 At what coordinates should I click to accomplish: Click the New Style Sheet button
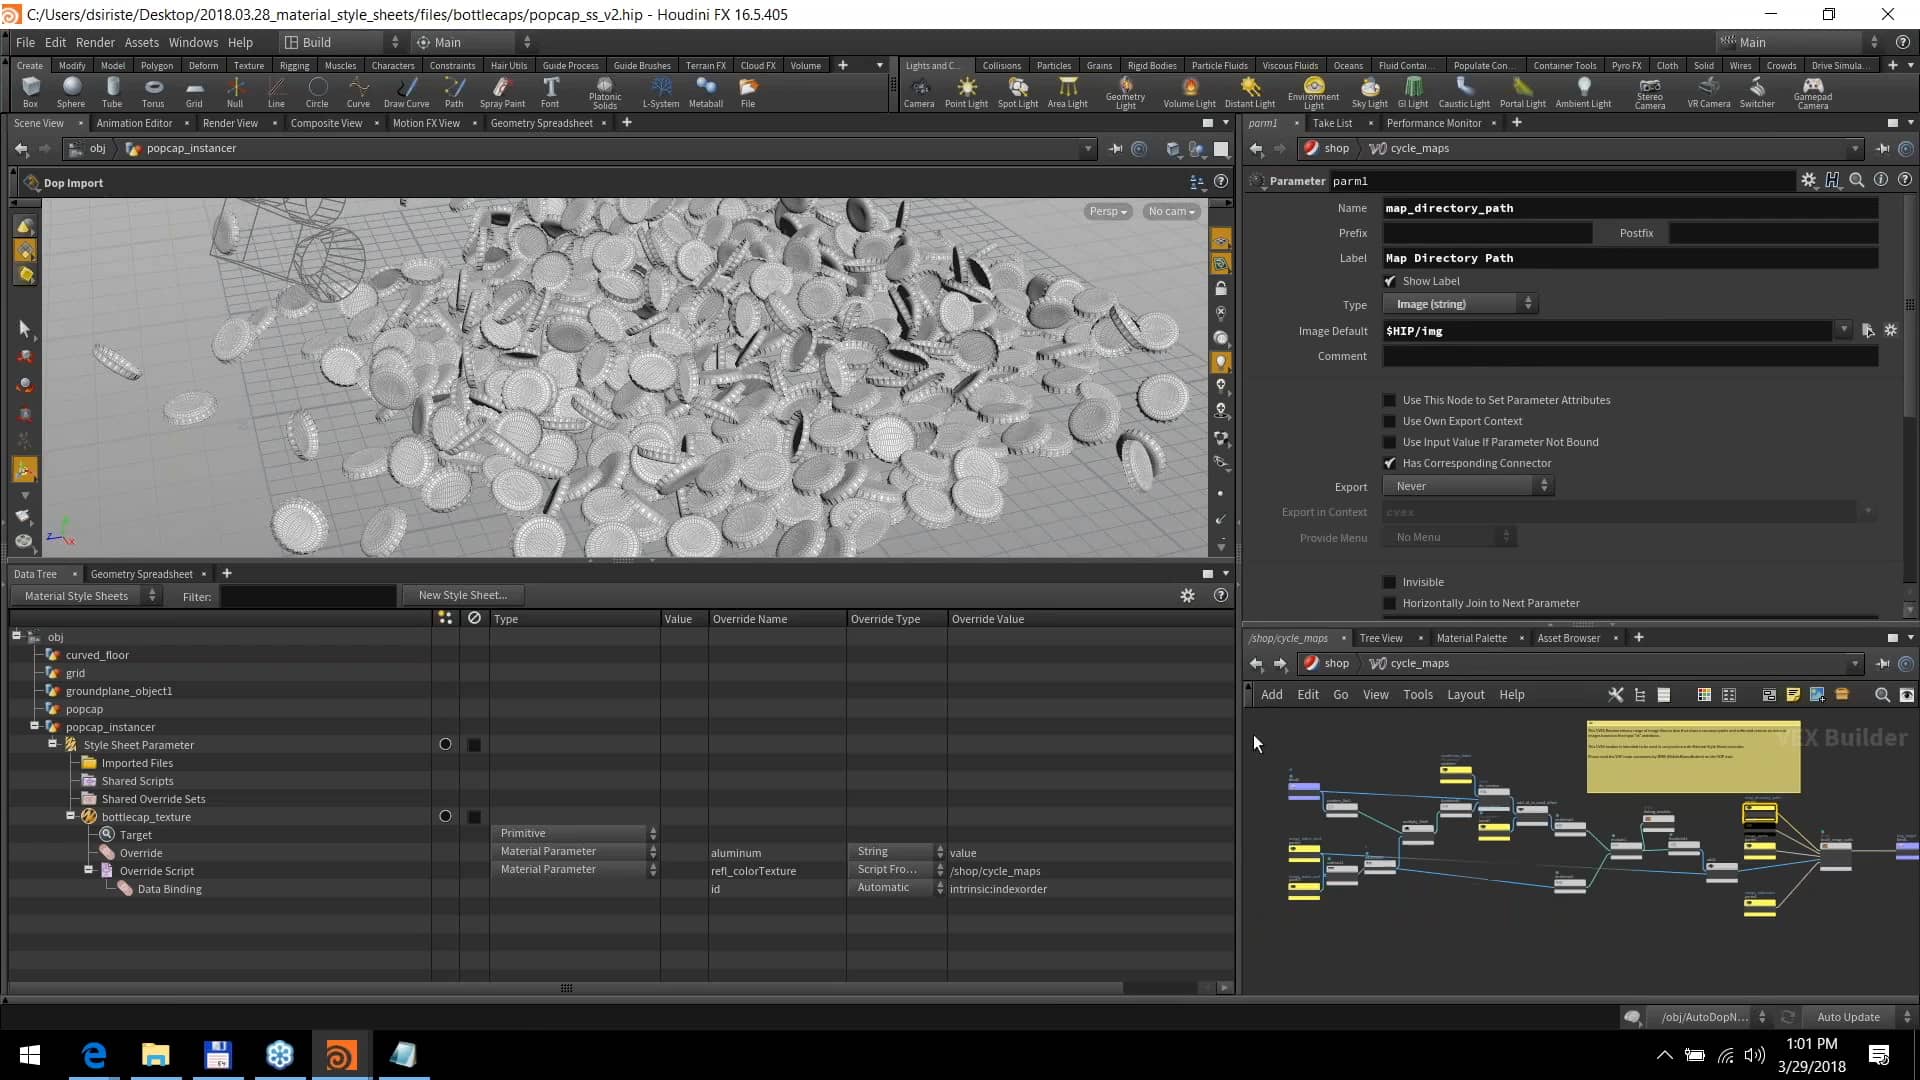pos(462,595)
